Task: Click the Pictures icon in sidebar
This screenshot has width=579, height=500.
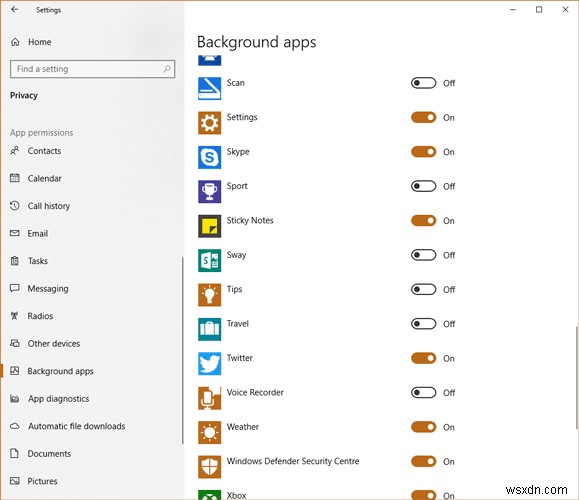Action: [x=14, y=481]
